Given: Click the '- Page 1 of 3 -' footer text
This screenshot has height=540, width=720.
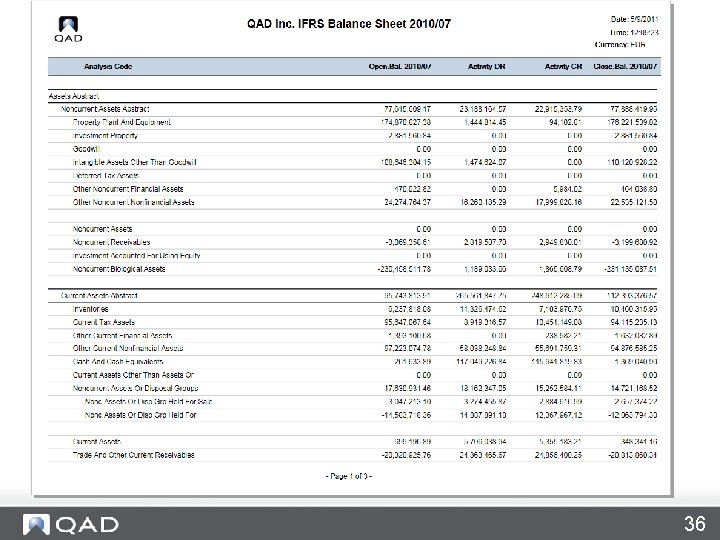Looking at the screenshot, I should pos(349,477).
